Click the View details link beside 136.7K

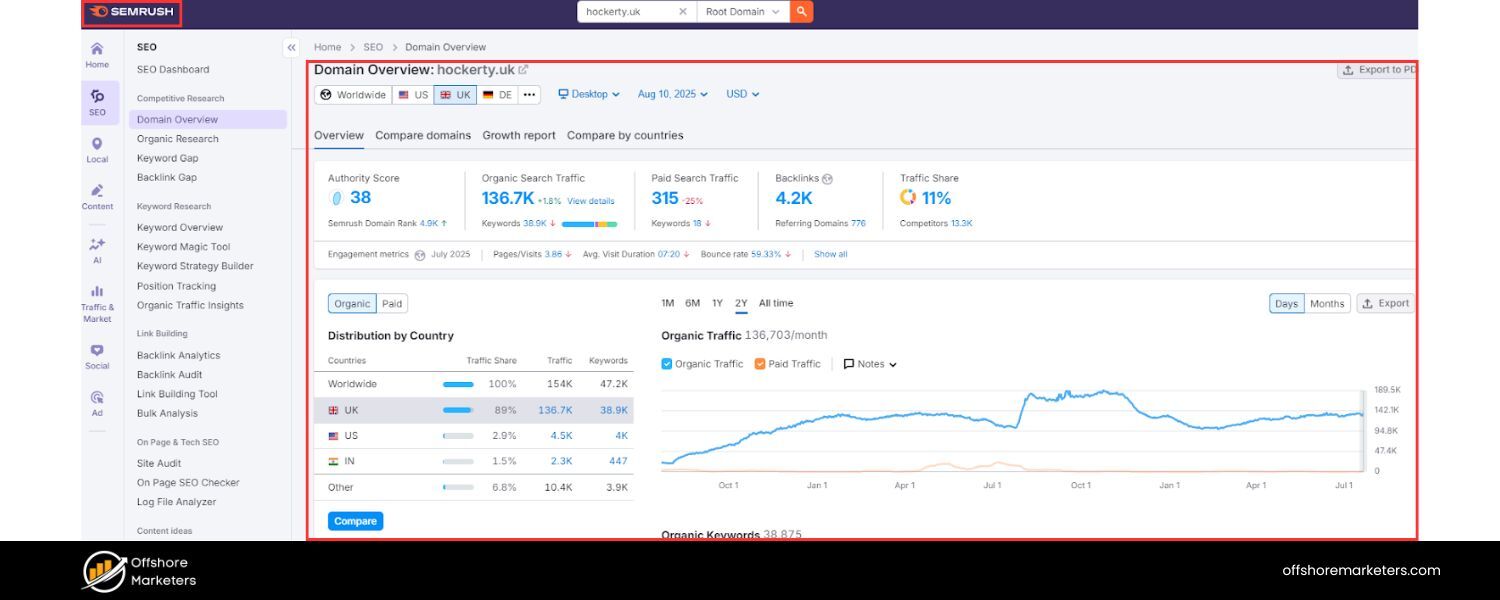click(x=592, y=200)
